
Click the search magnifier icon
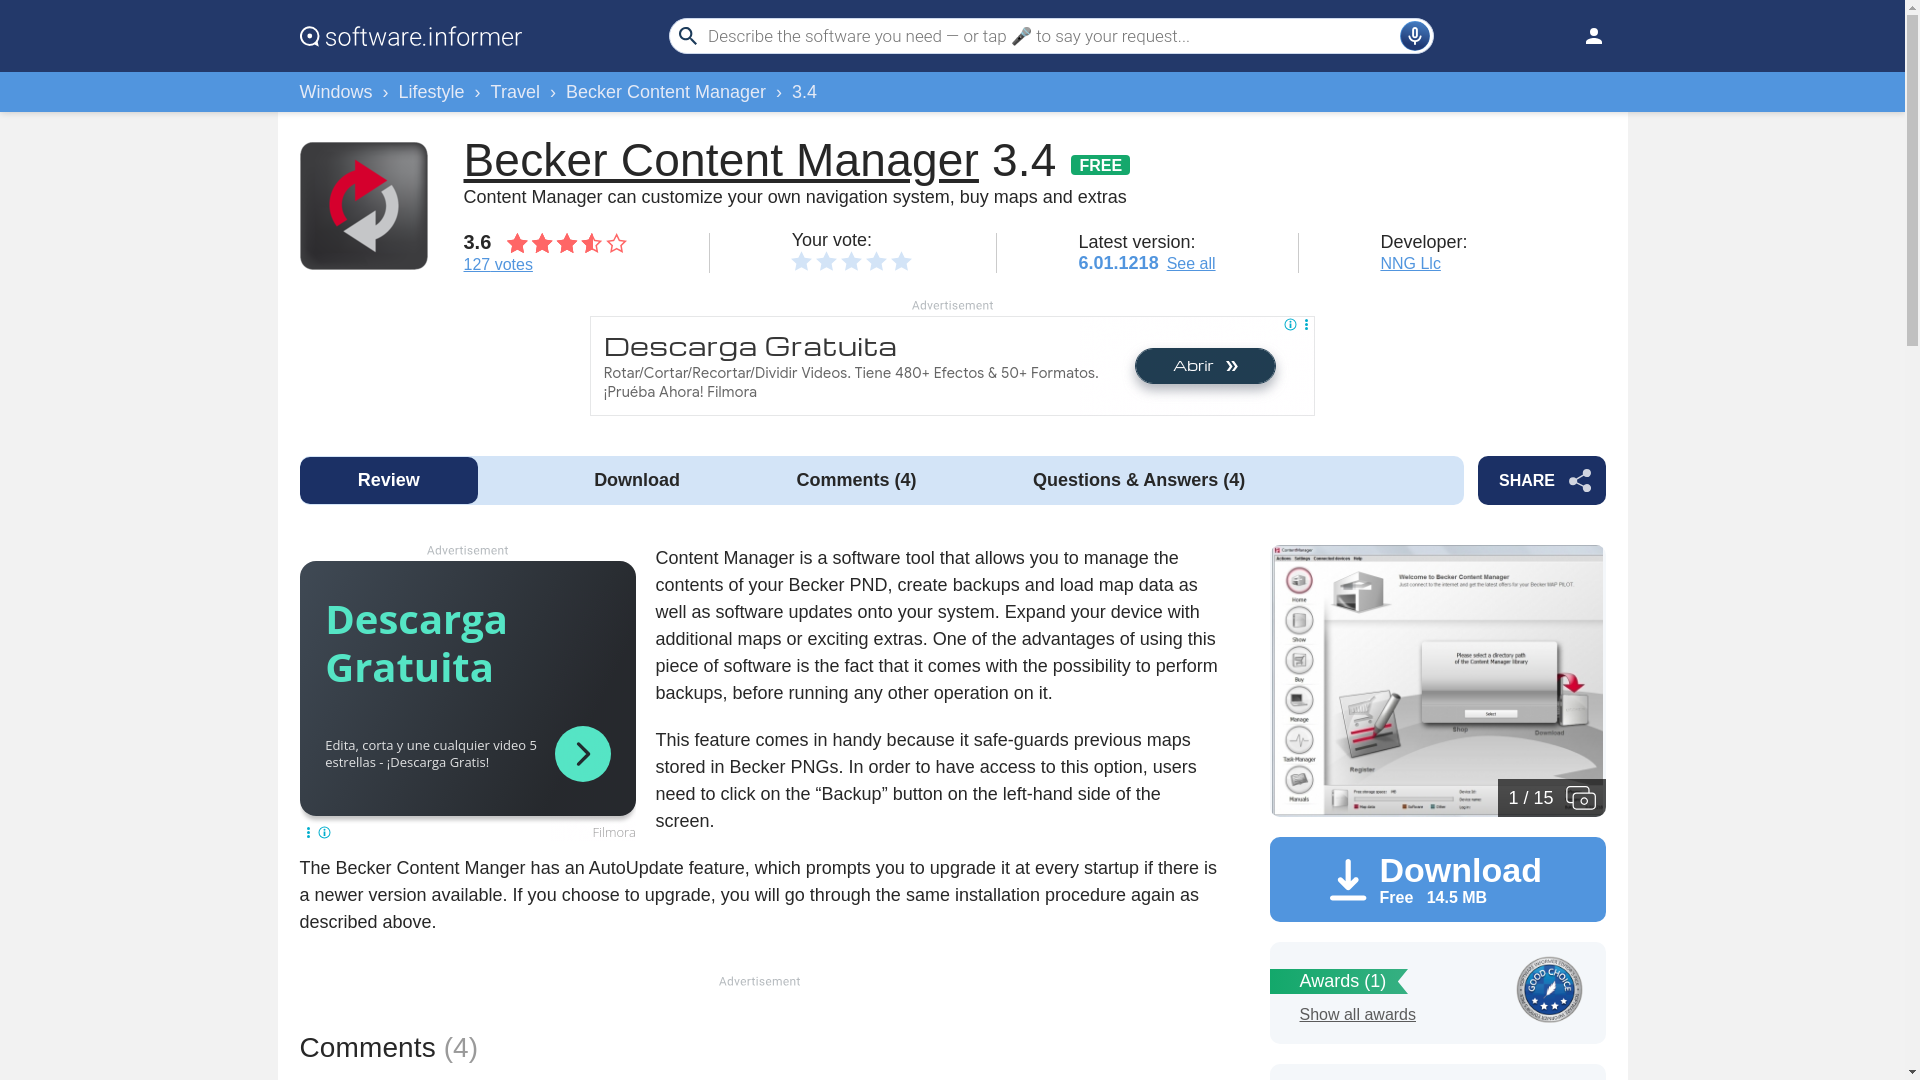click(x=687, y=36)
